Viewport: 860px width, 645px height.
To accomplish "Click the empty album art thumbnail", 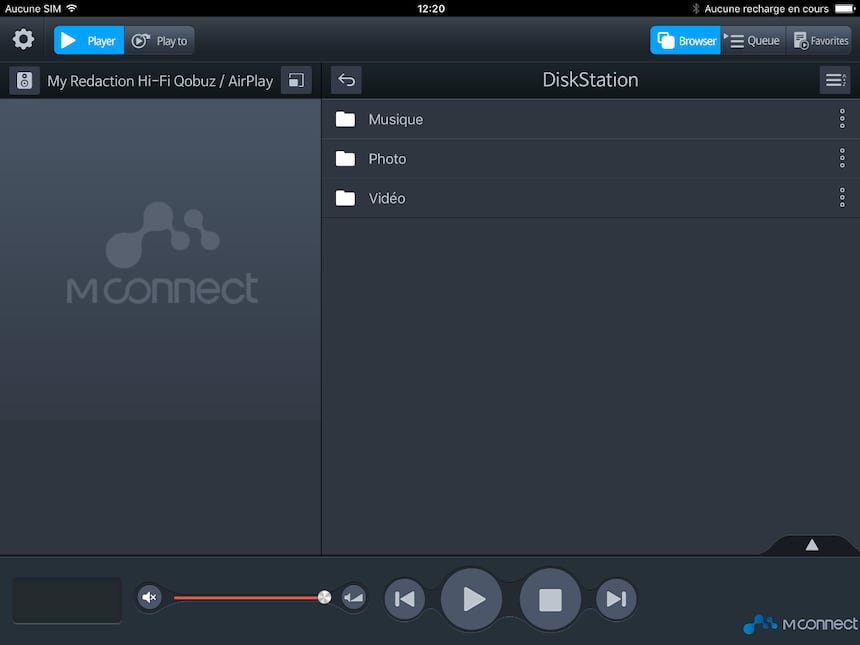I will tap(67, 600).
